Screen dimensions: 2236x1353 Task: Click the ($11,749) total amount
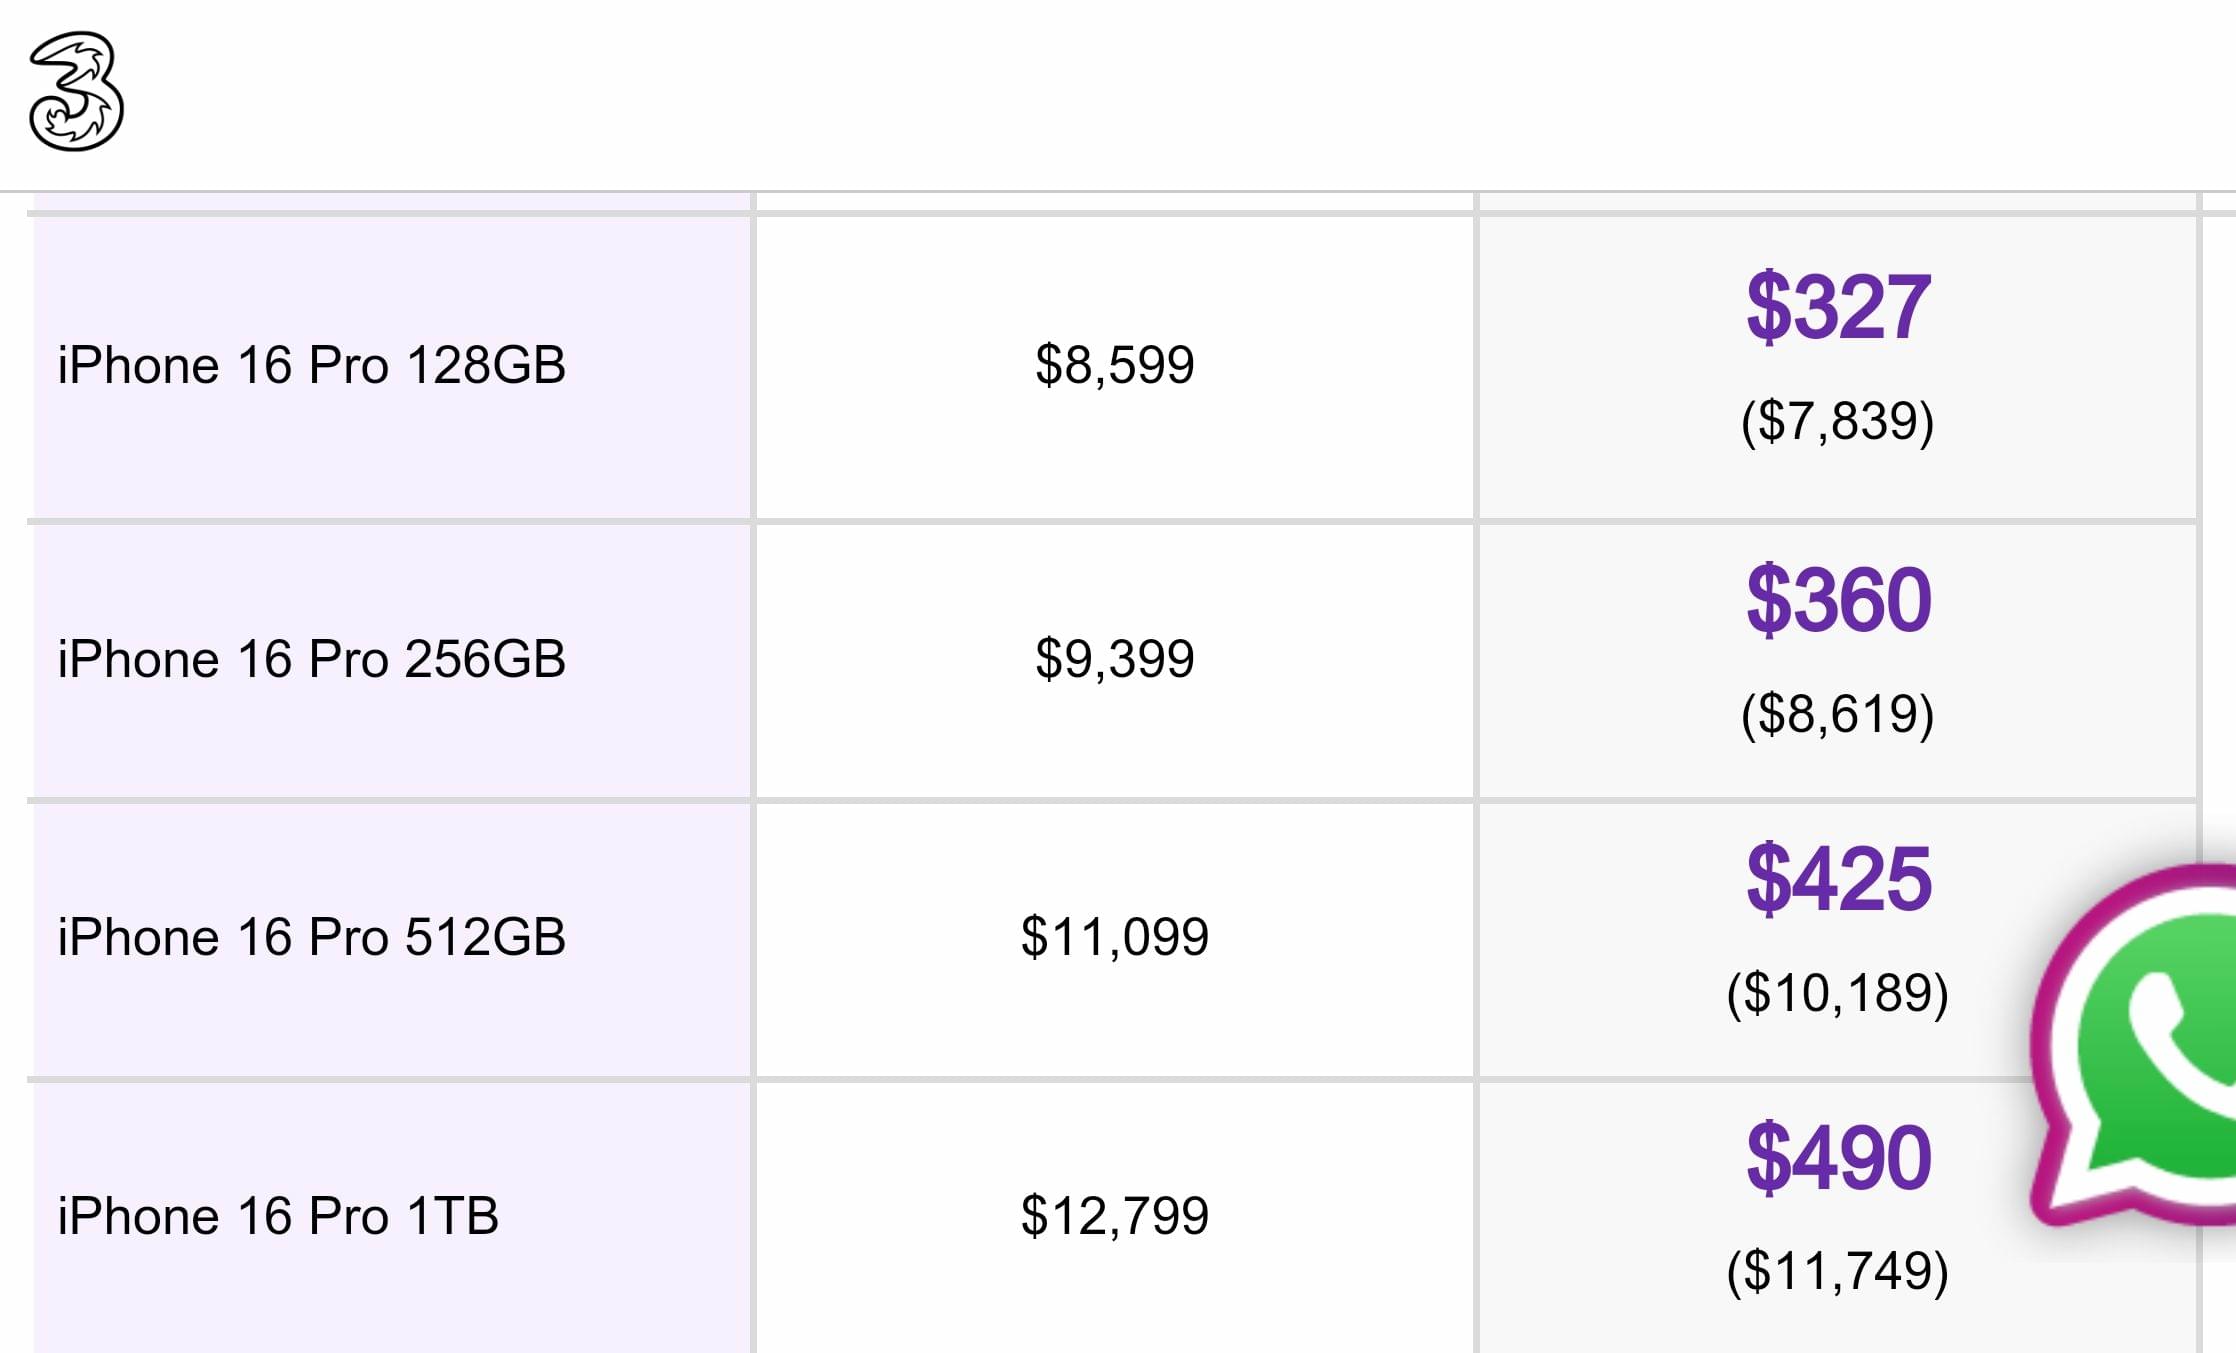coord(1838,1272)
